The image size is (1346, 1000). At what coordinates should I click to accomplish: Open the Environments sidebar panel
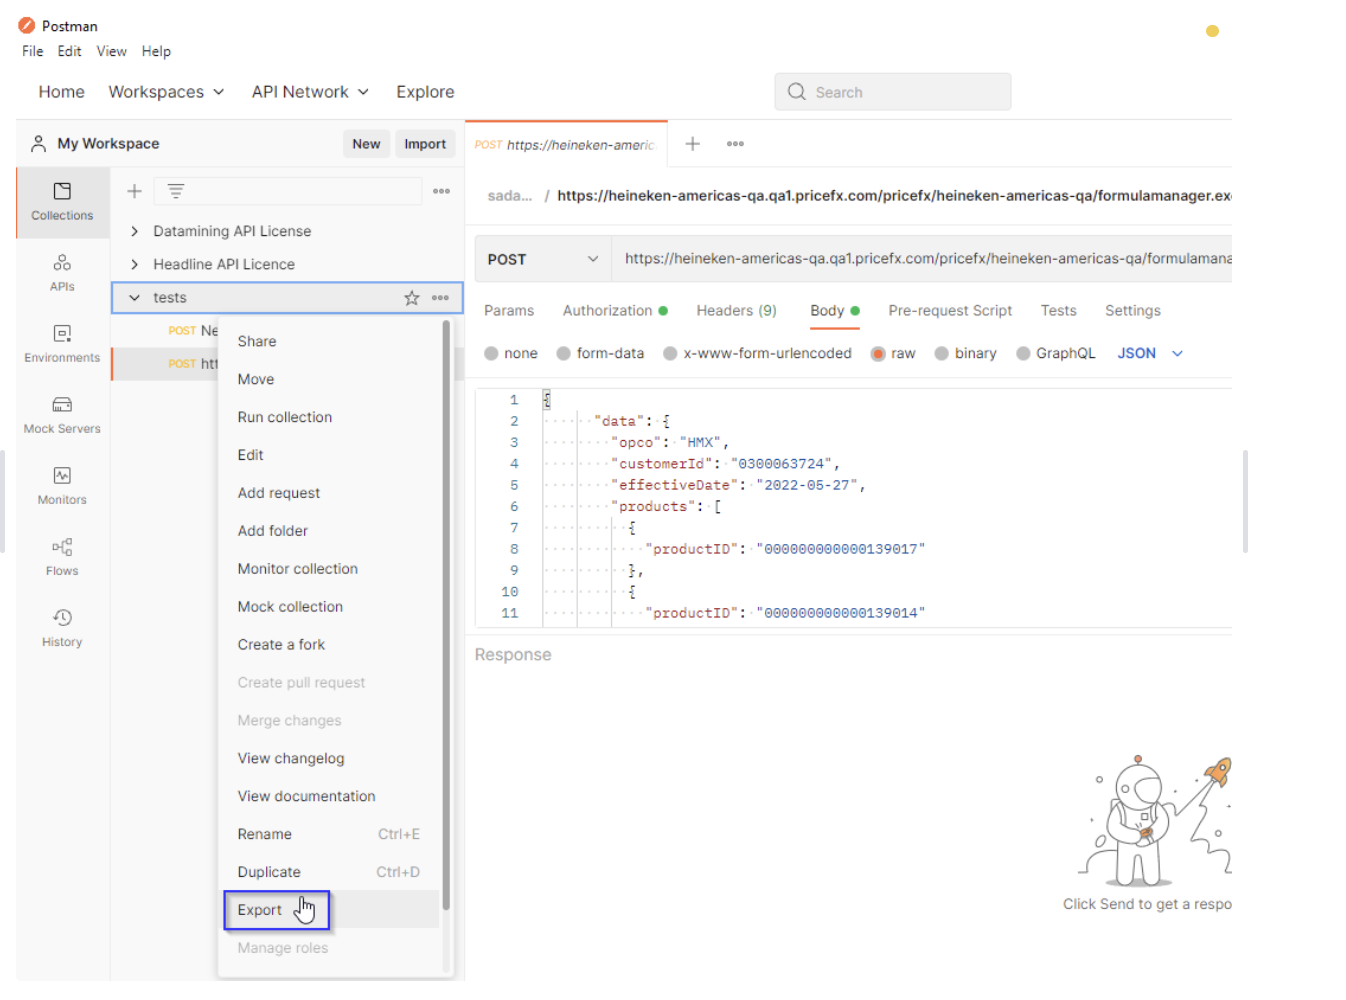point(62,344)
